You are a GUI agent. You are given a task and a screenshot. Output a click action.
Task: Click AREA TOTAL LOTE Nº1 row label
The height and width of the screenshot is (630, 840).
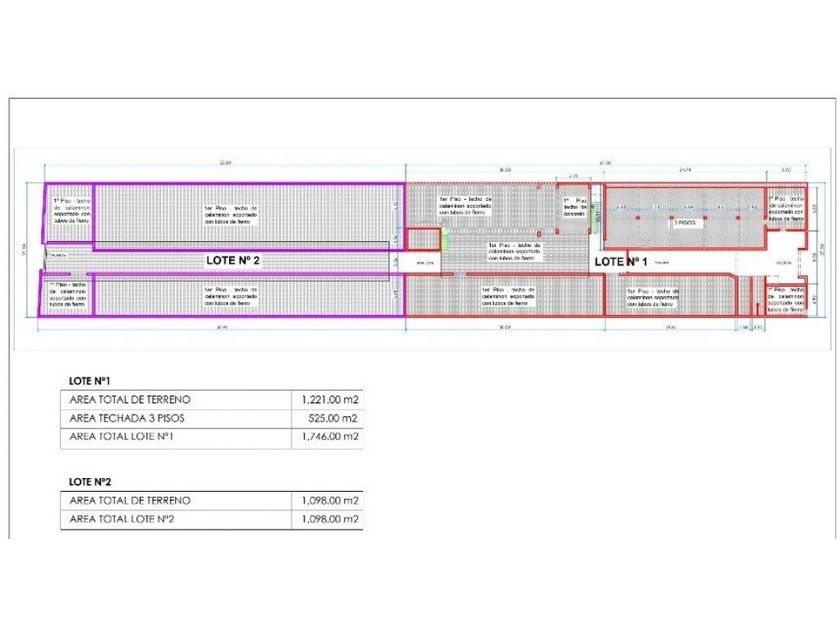(x=122, y=437)
